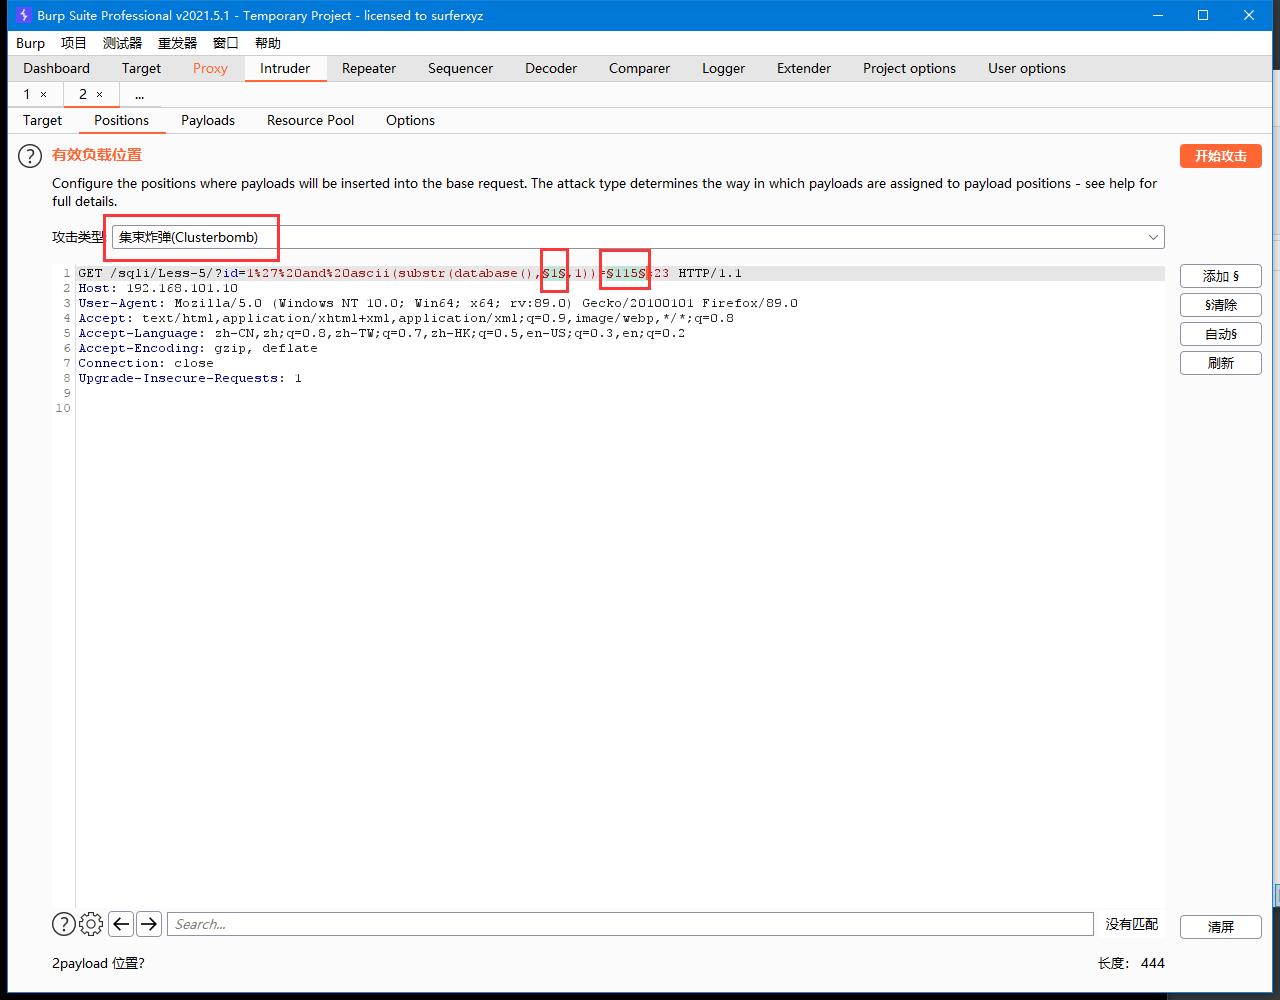Click the User-Agent header line
Viewport: 1280px width, 1000px height.
click(x=438, y=303)
